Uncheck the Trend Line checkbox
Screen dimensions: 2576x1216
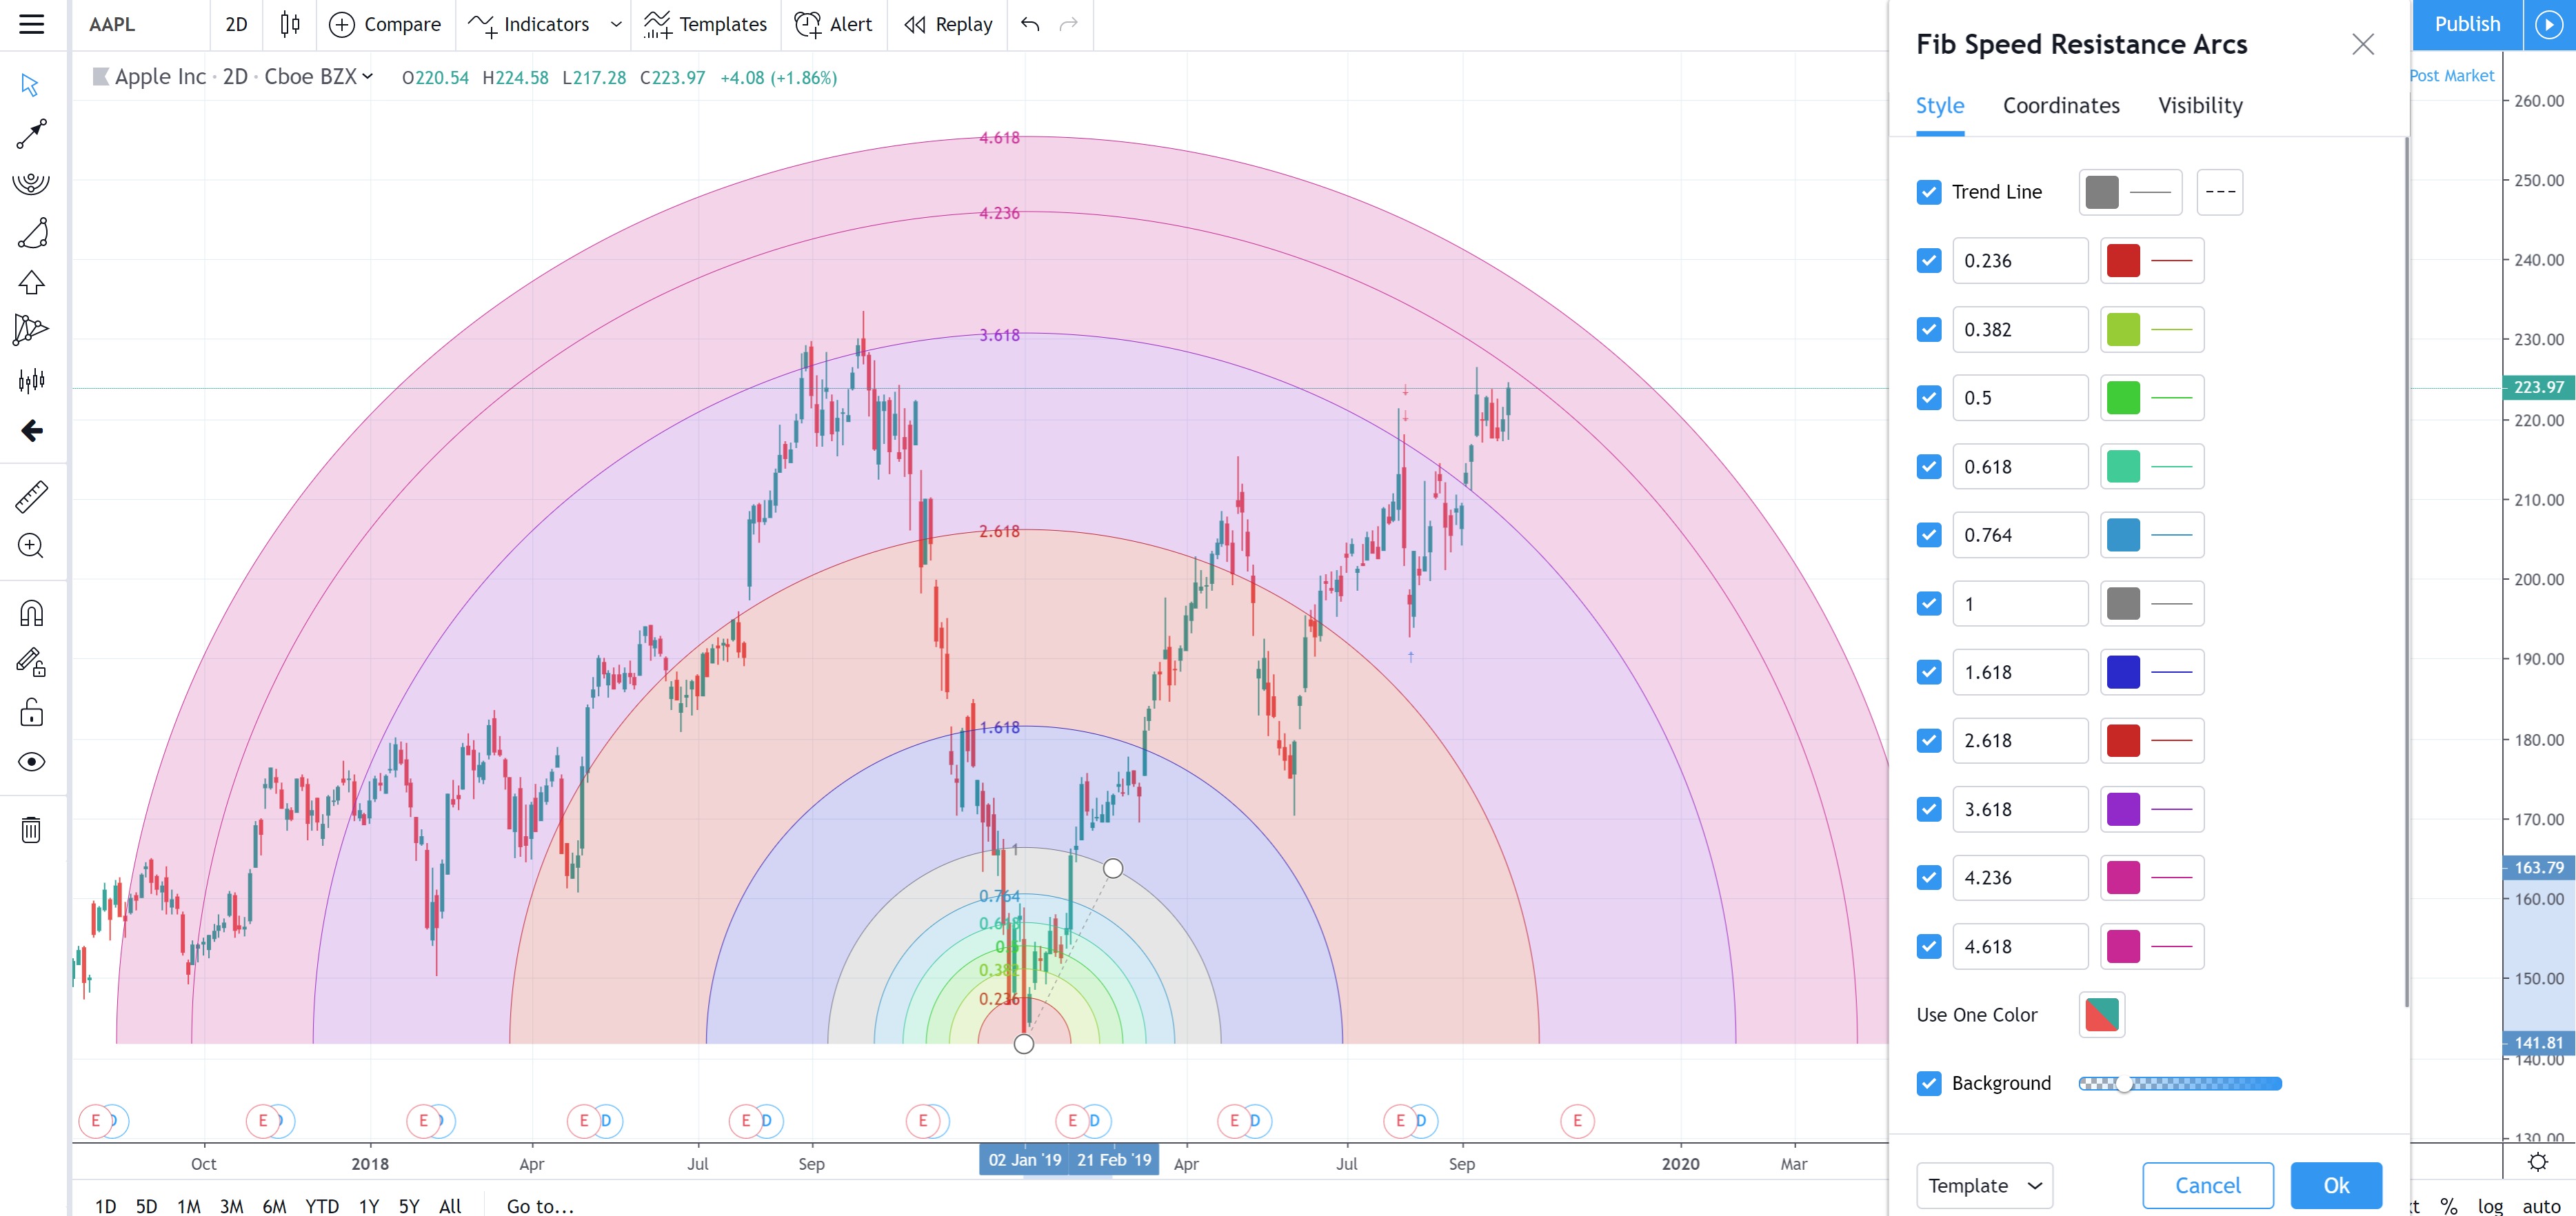(1929, 192)
